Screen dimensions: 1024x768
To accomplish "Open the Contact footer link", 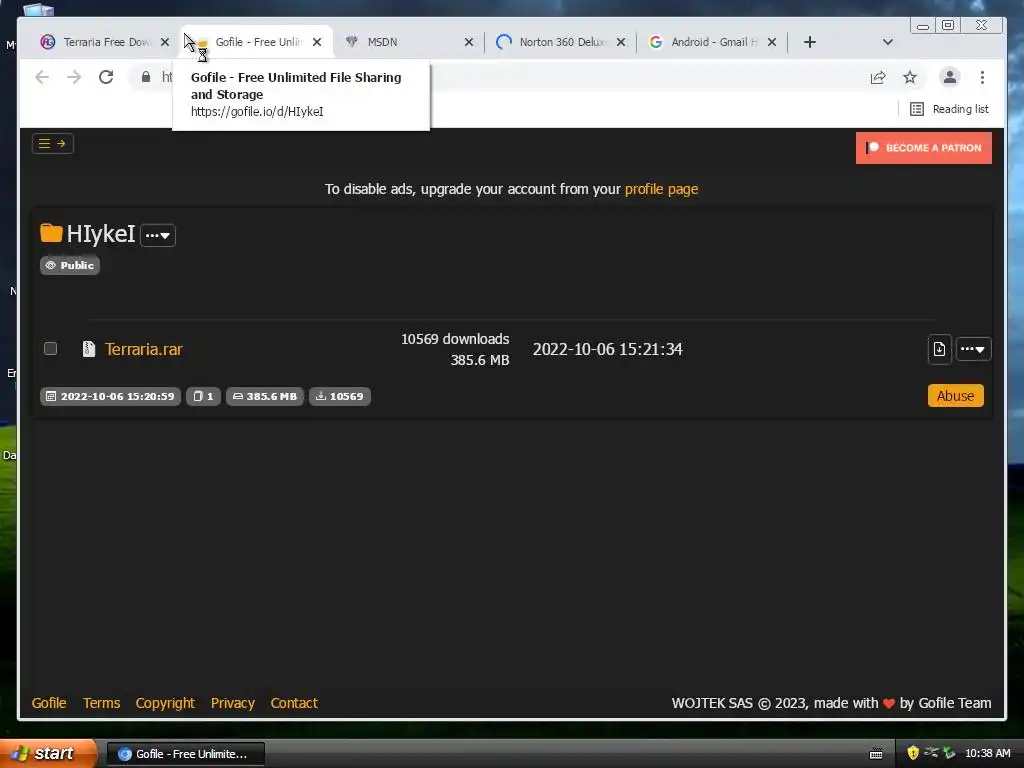I will [294, 703].
